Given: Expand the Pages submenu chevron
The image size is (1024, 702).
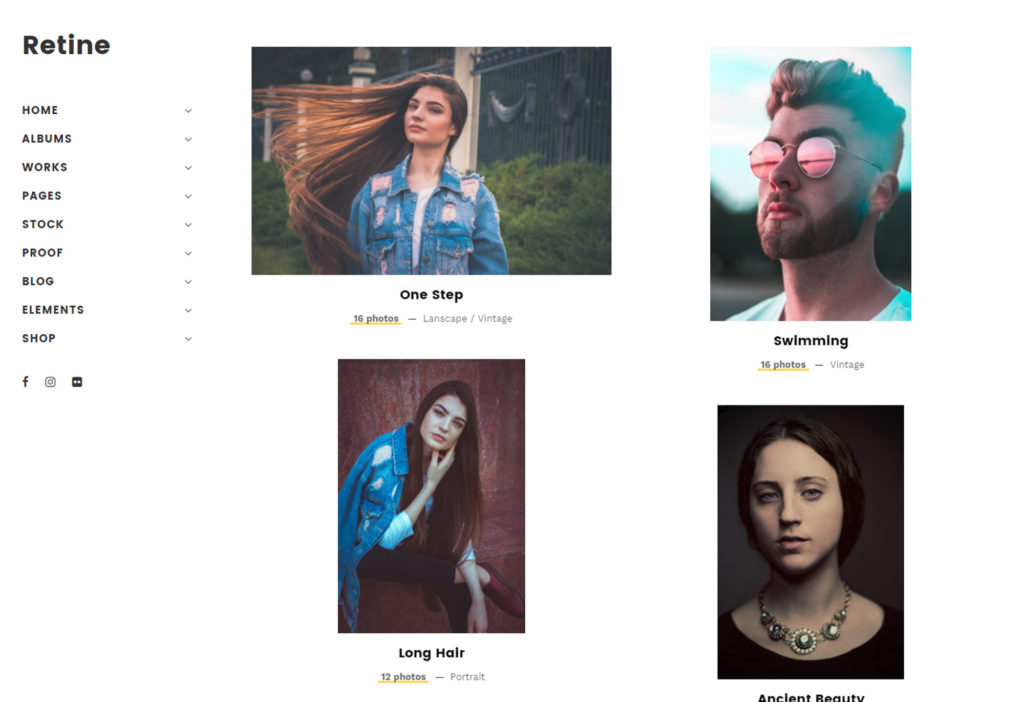Looking at the screenshot, I should 188,197.
